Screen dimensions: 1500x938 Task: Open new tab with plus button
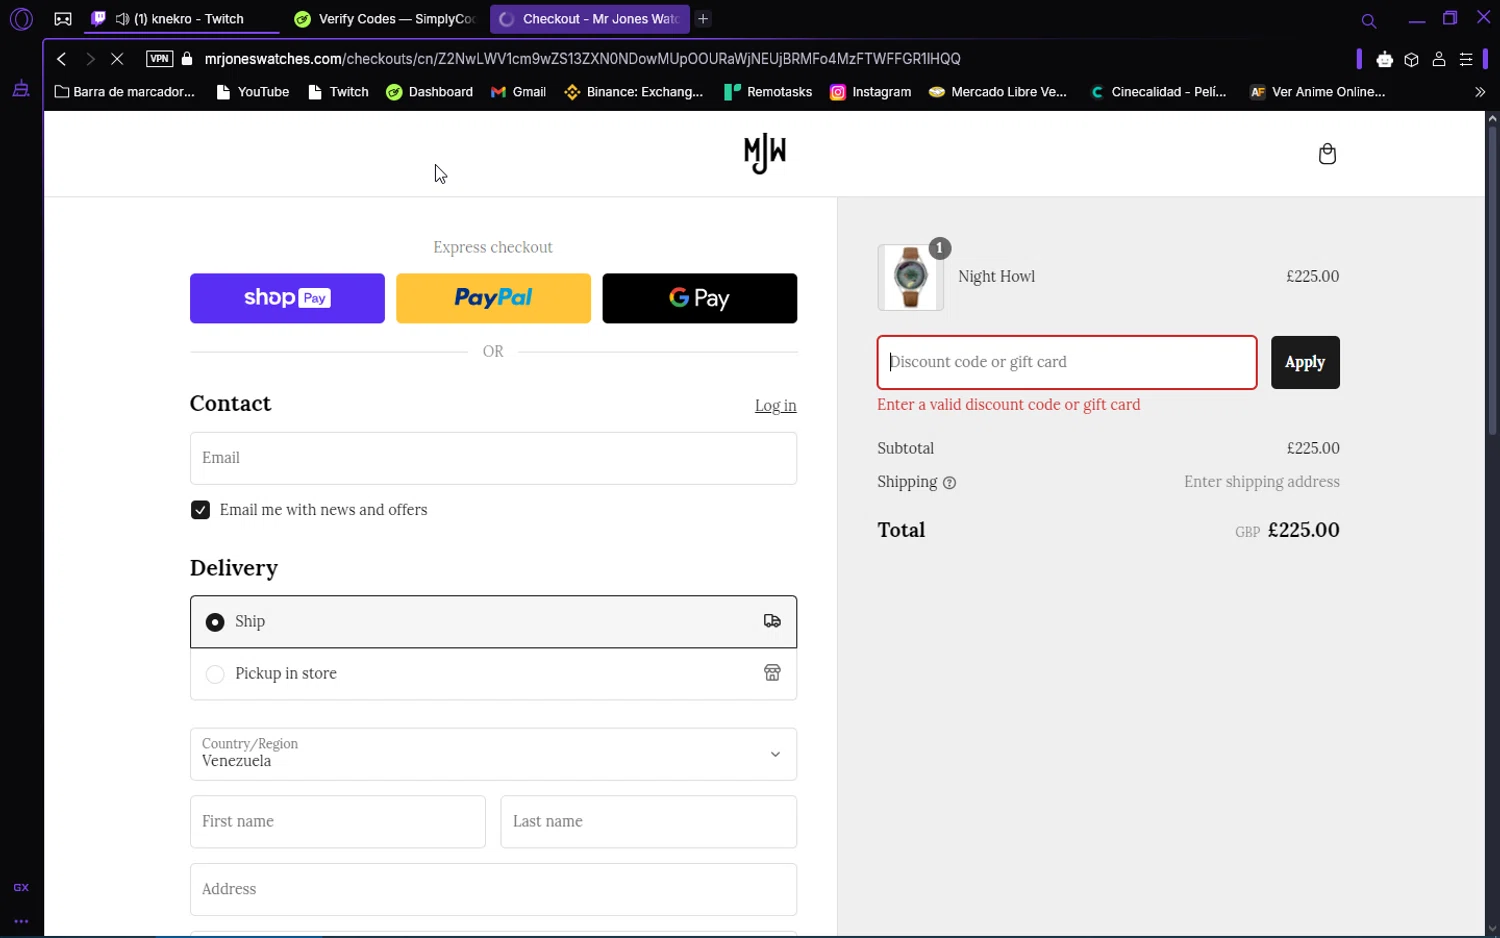click(x=703, y=19)
